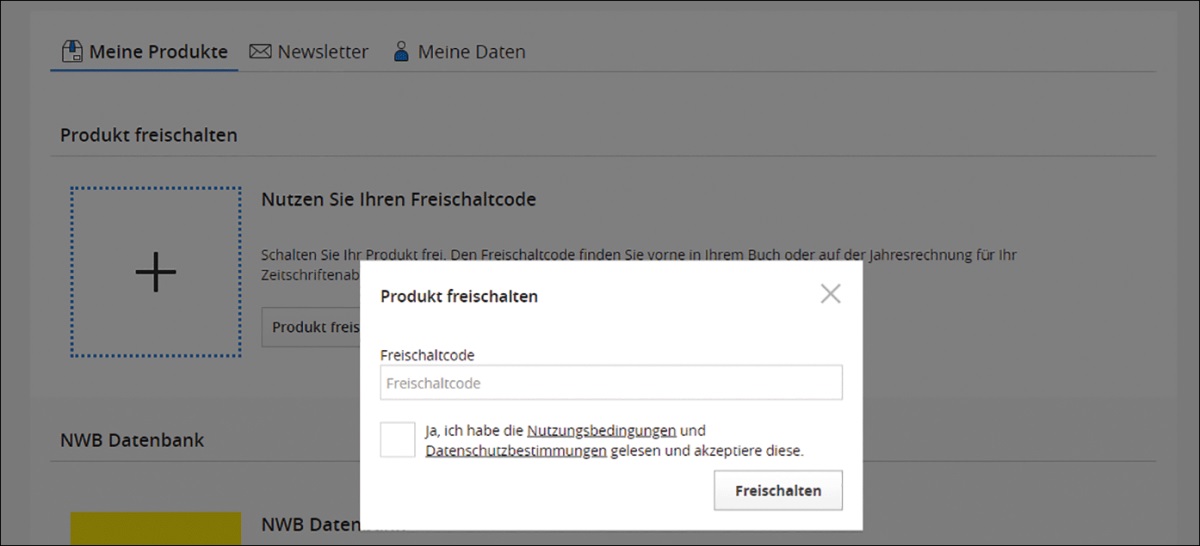Click the Freischaltcode label above the input
1200x546 pixels.
427,355
